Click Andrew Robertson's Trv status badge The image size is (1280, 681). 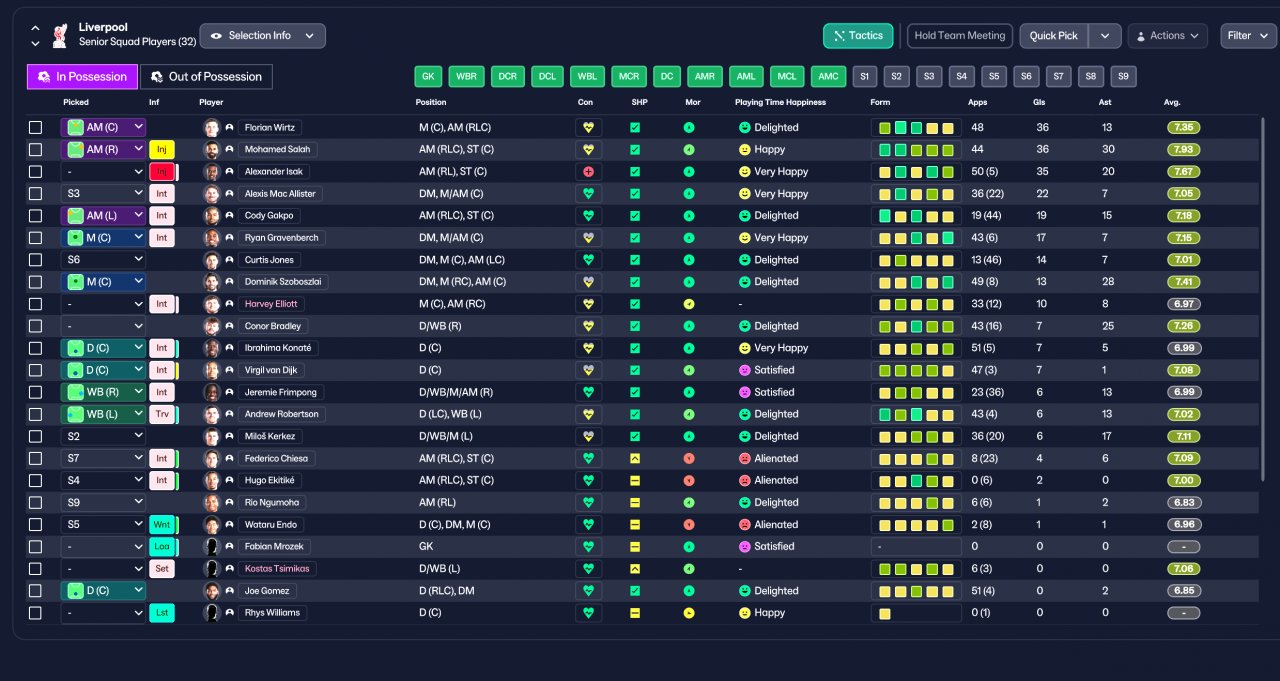(x=162, y=414)
